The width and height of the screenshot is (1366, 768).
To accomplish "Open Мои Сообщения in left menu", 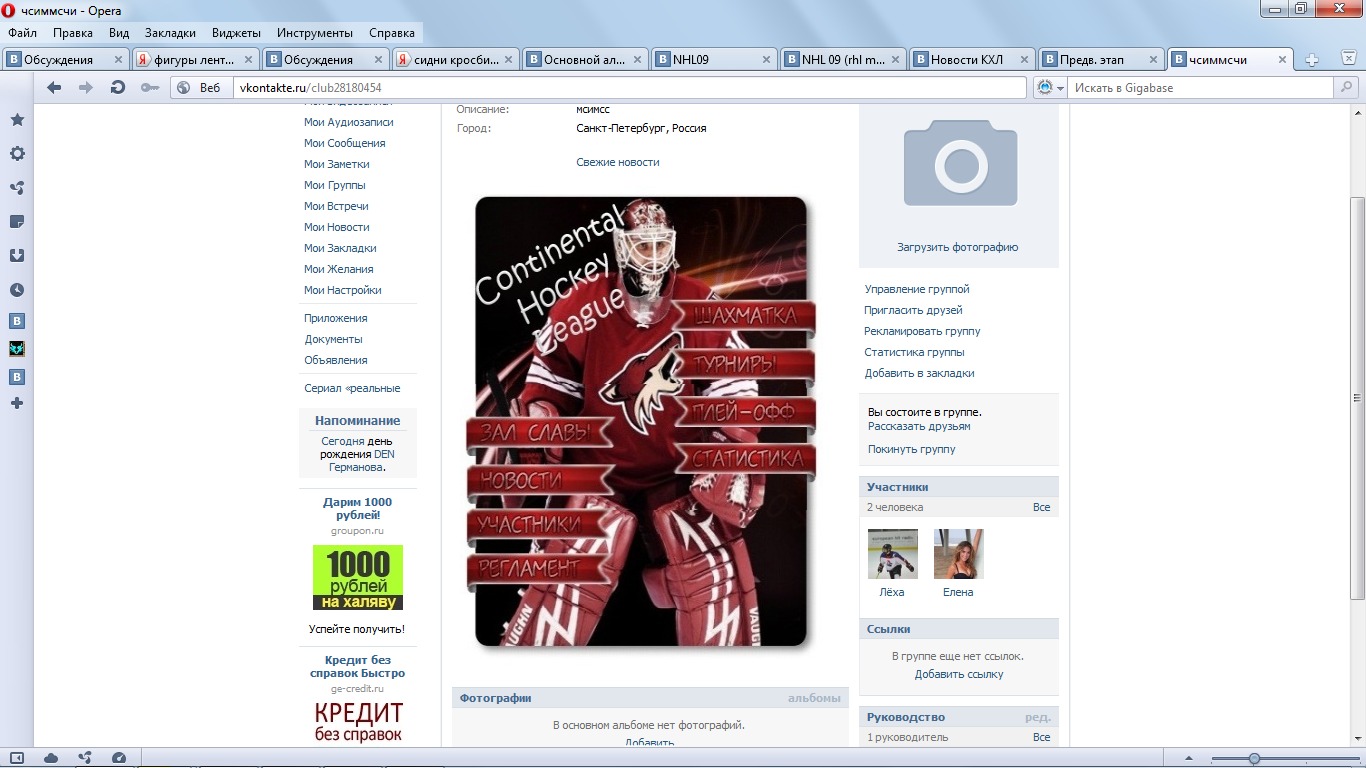I will (345, 143).
